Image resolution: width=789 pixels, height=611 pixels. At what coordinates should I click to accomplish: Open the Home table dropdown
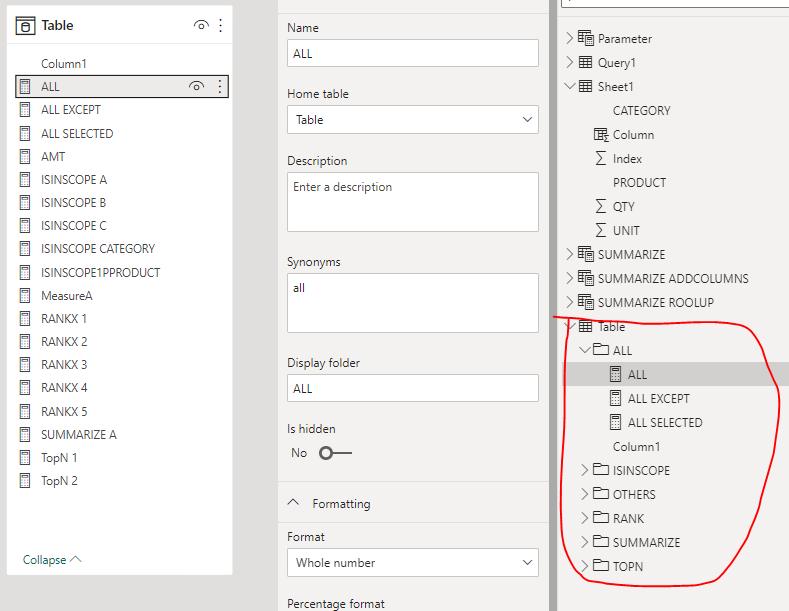pyautogui.click(x=413, y=120)
